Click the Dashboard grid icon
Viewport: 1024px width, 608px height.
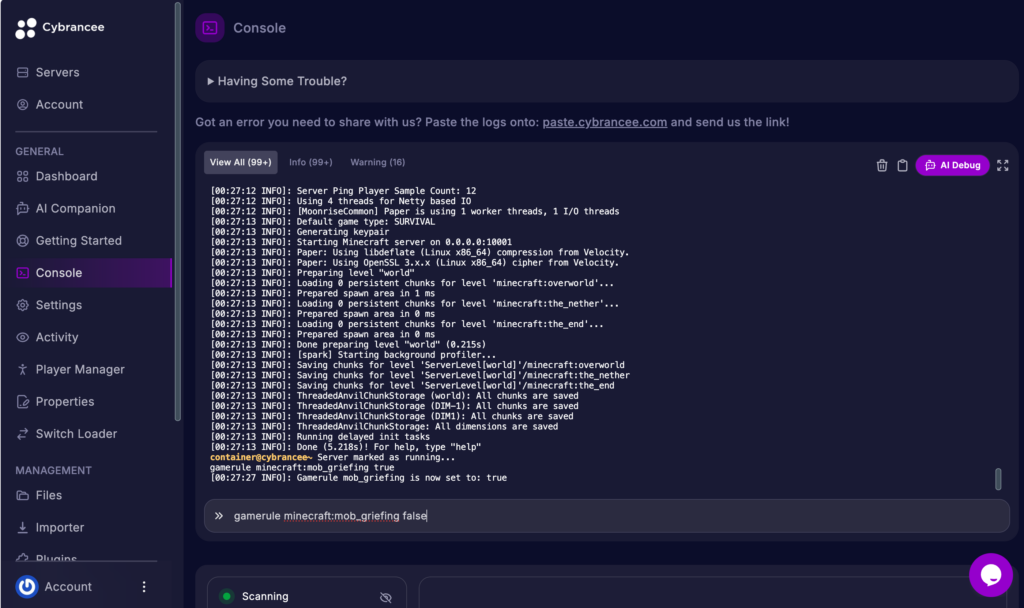pyautogui.click(x=23, y=176)
